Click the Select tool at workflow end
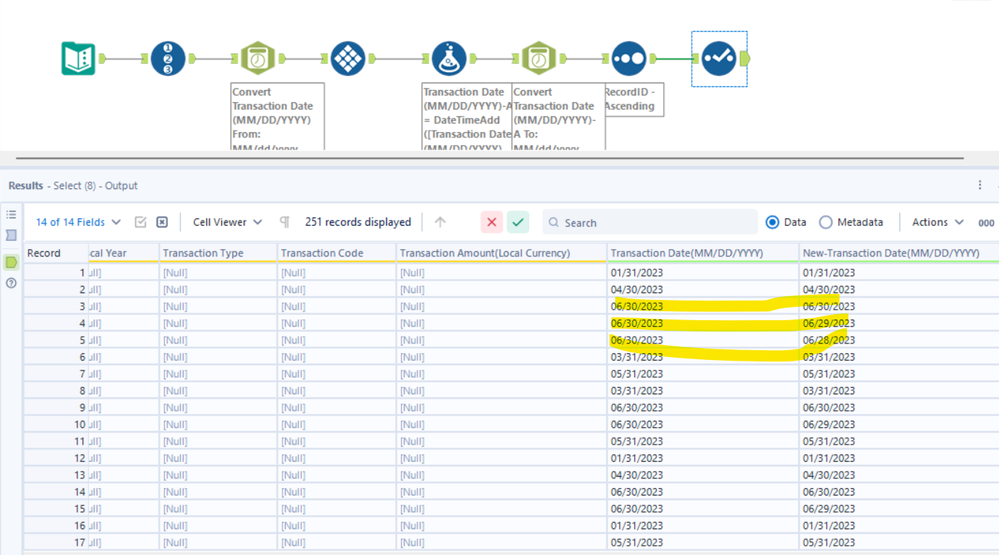 pos(718,59)
